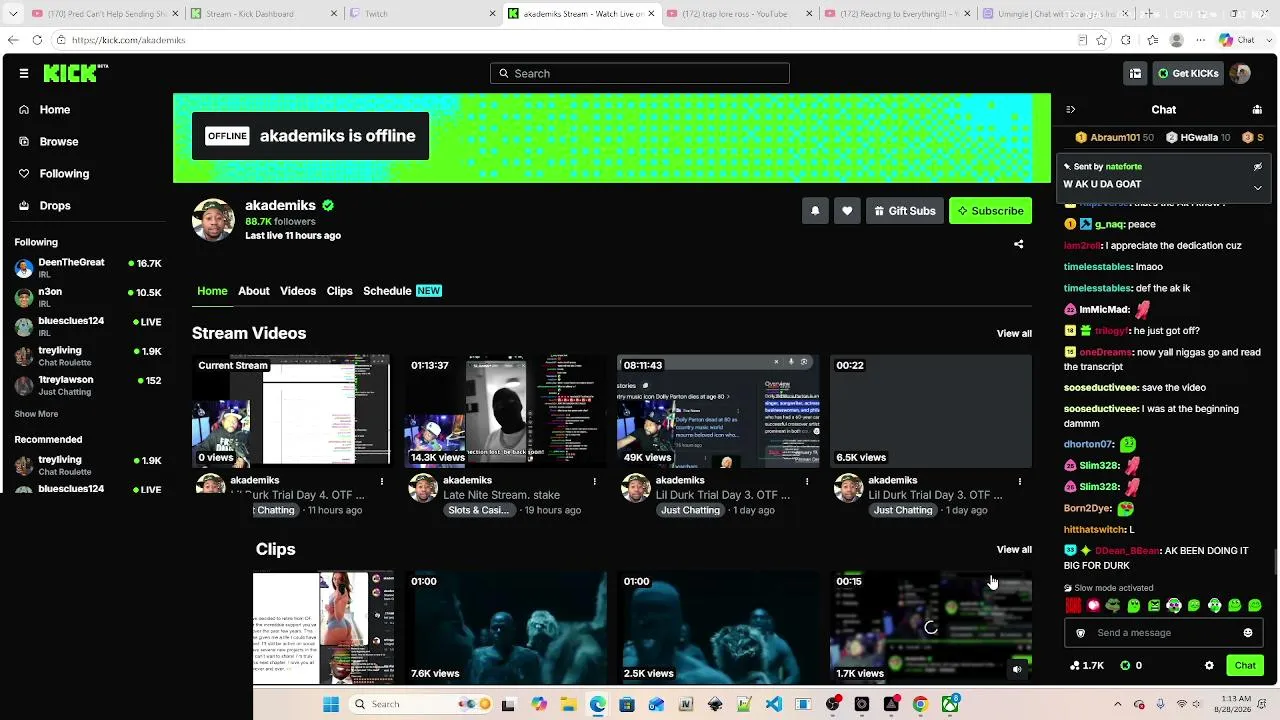Screen dimensions: 1280x720
Task: Open 1treylawson channel from Following
Action: point(88,385)
